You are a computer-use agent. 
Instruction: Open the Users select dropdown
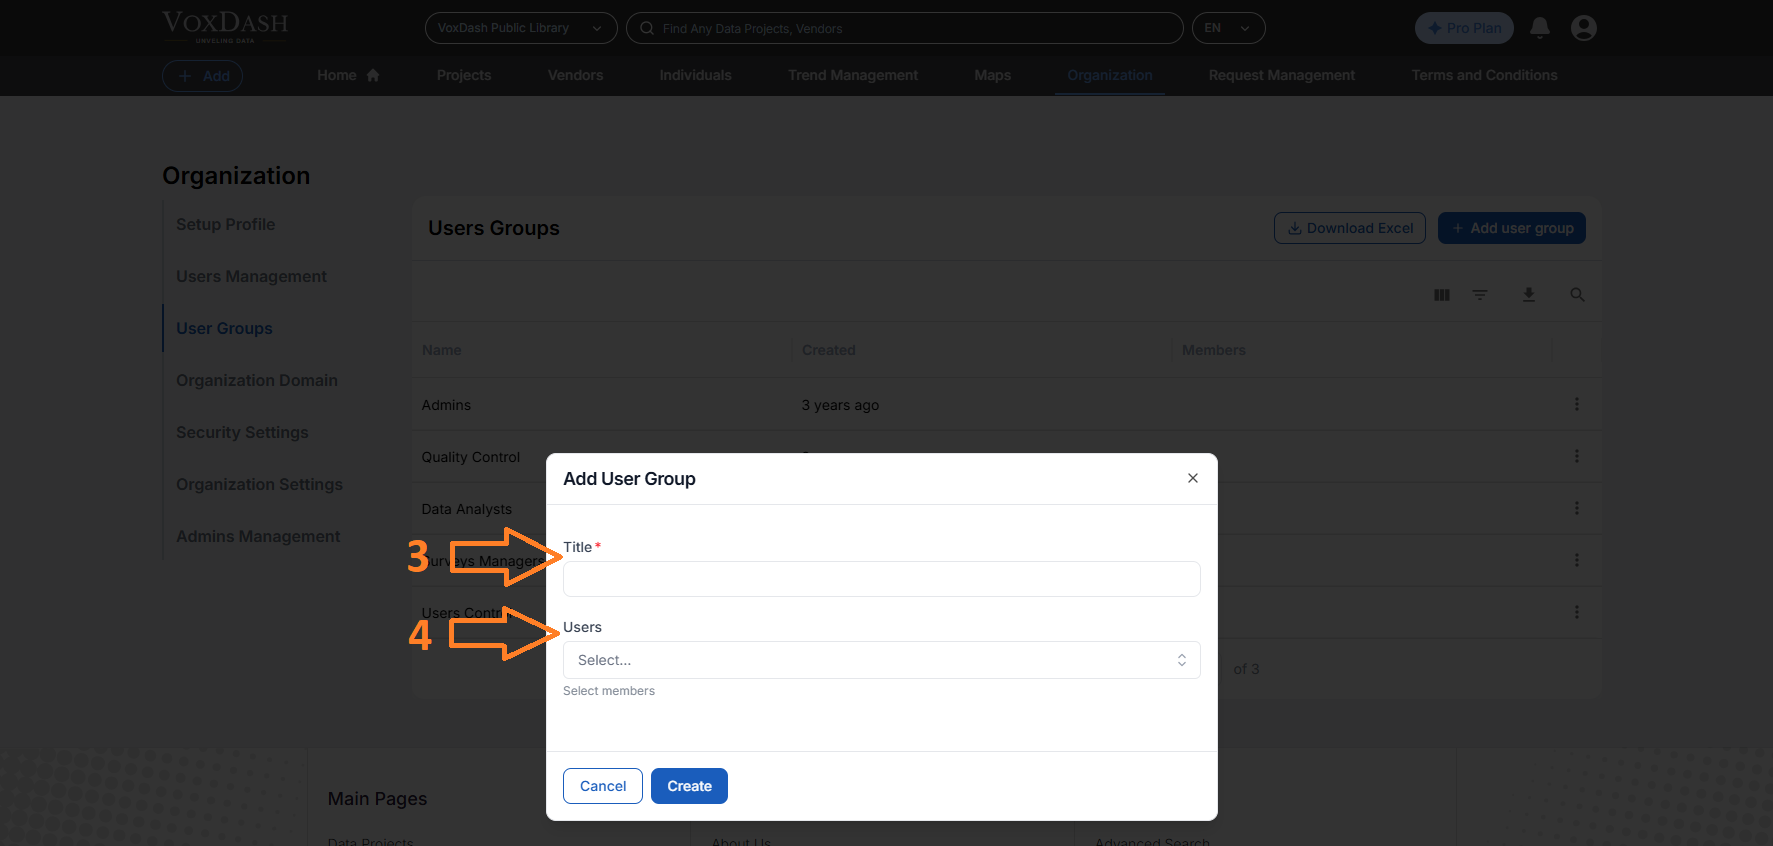(x=881, y=660)
